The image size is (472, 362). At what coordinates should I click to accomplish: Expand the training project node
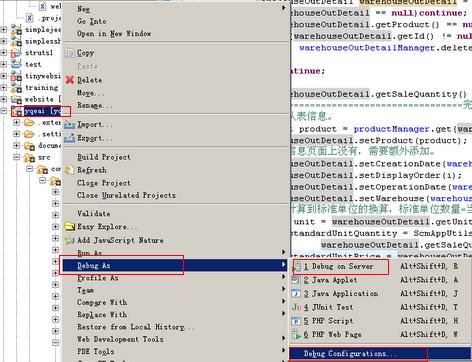(x=4, y=88)
